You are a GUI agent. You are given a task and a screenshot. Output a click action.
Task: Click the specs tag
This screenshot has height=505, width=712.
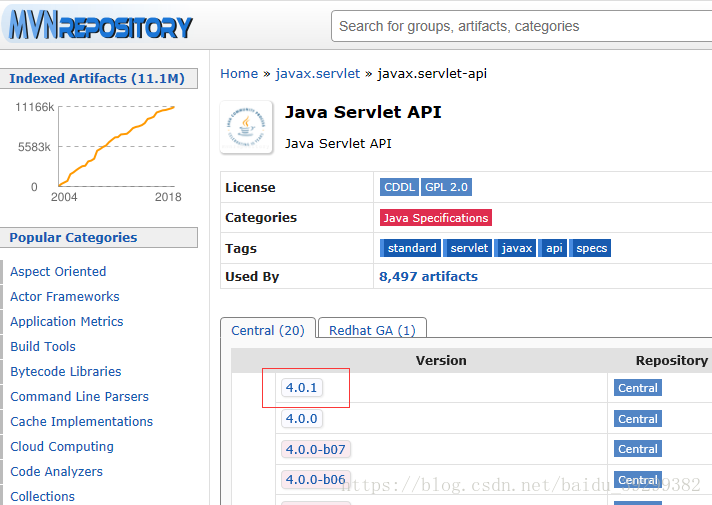(x=590, y=248)
